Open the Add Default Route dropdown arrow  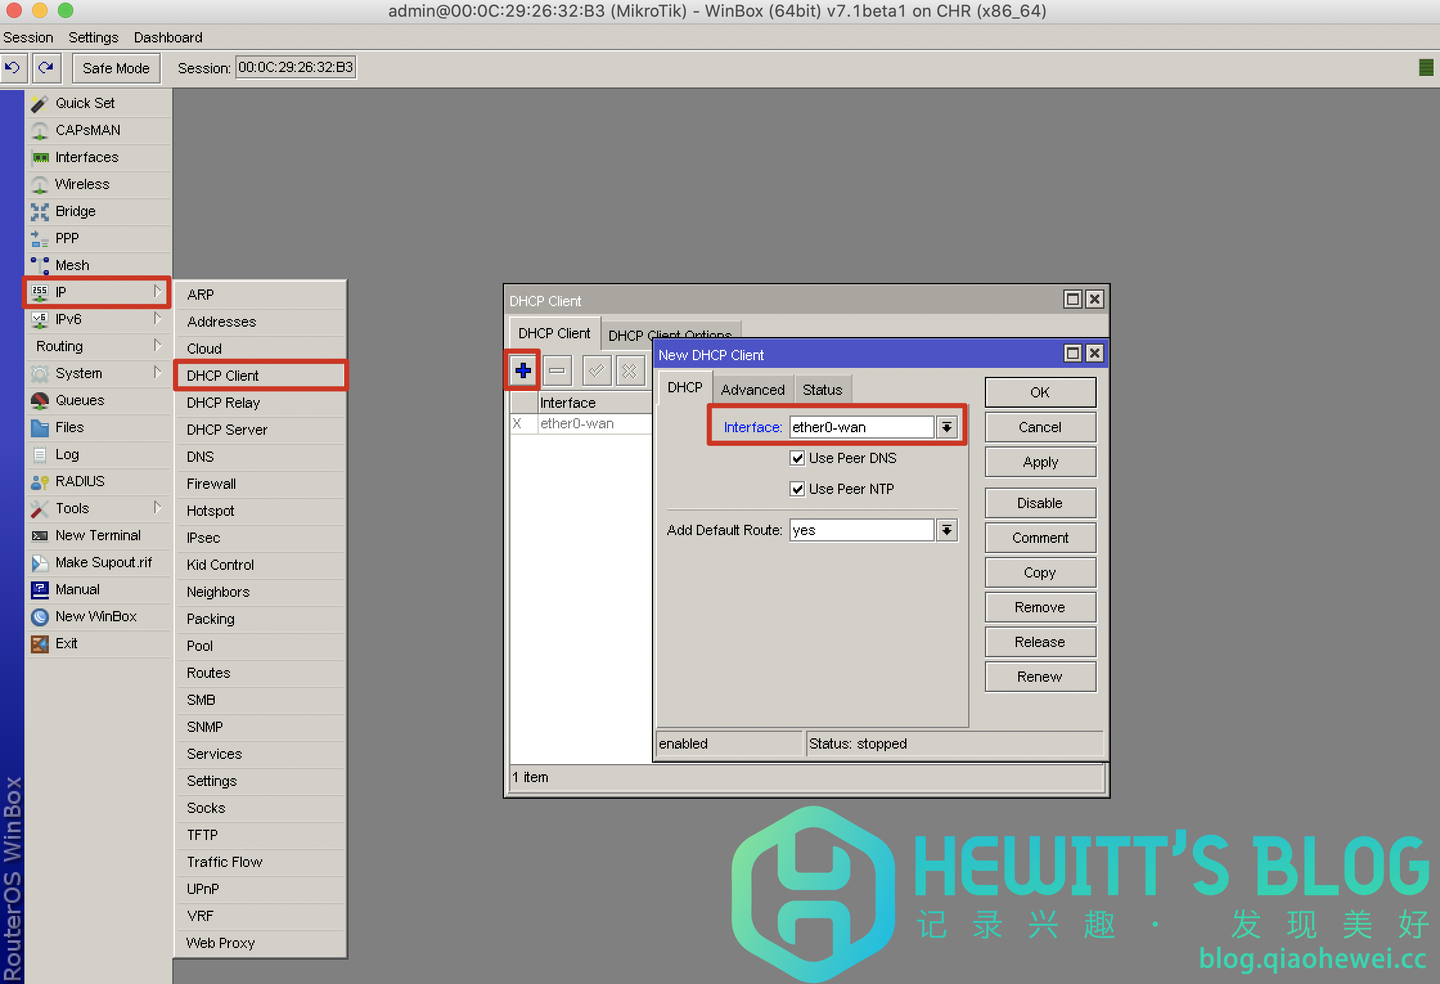(946, 530)
